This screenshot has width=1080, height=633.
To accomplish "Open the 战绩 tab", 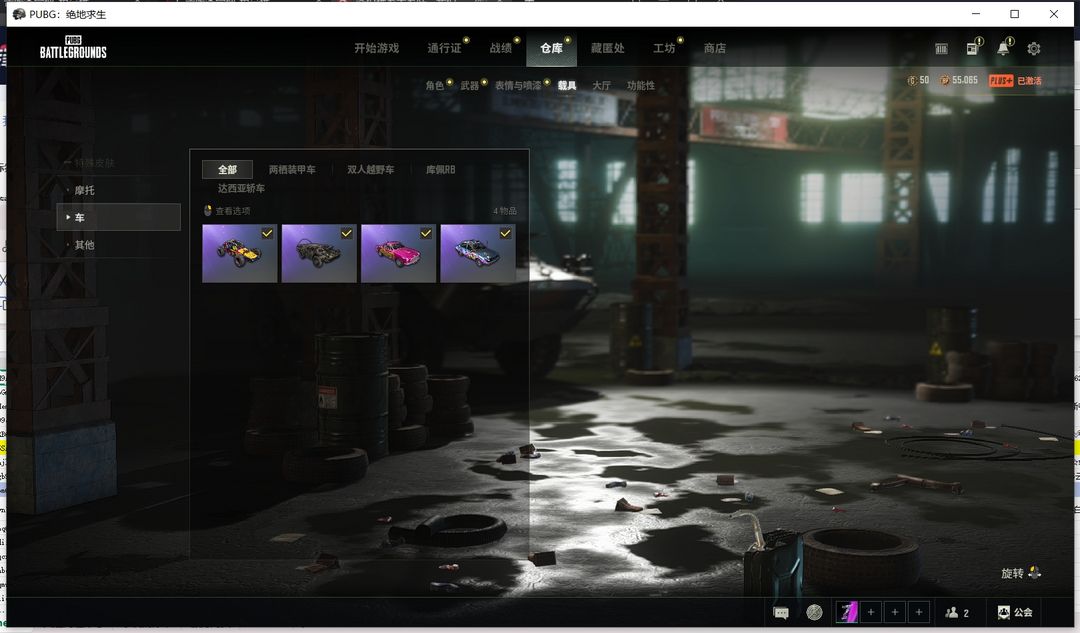I will tap(501, 48).
